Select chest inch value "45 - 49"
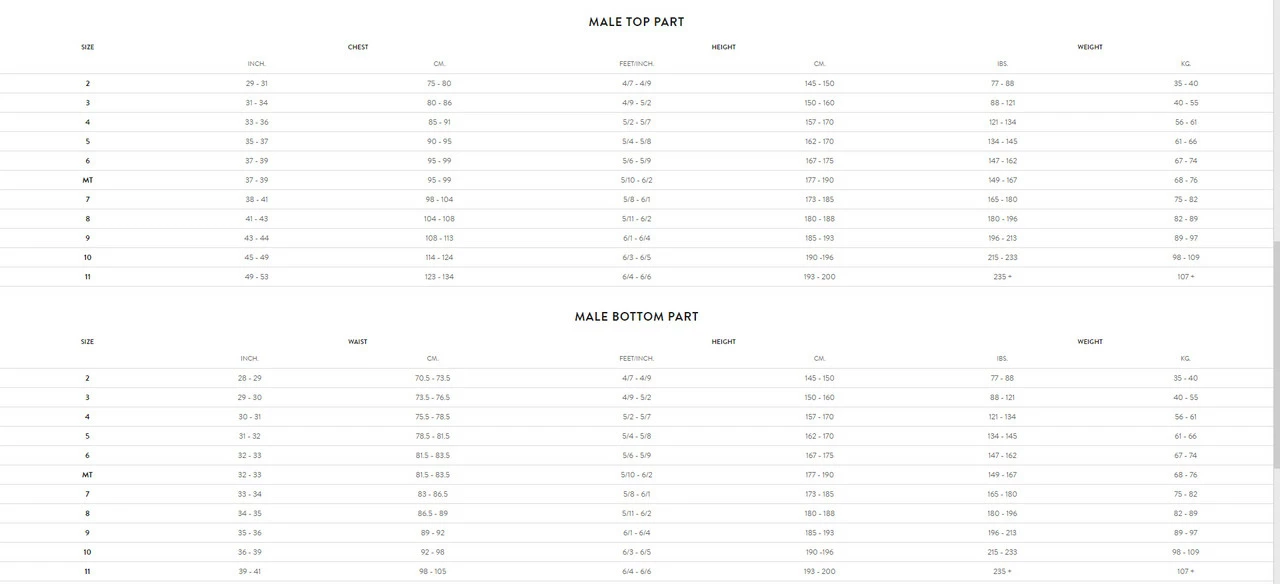Image resolution: width=1280 pixels, height=584 pixels. point(257,257)
